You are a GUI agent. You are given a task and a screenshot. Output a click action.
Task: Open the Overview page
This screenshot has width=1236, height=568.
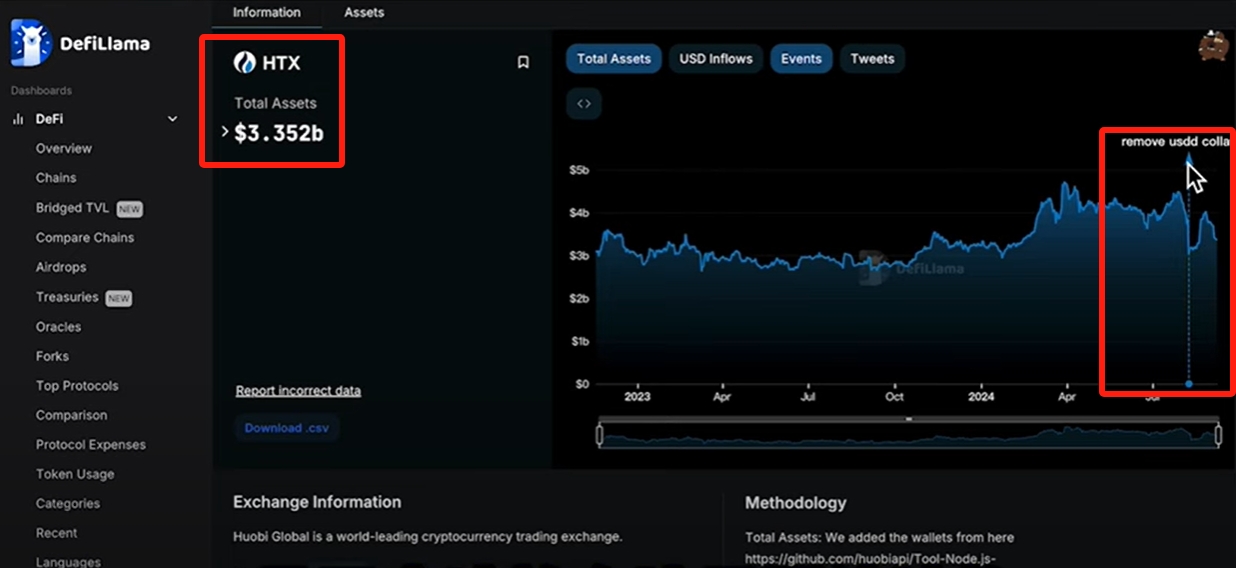pos(63,148)
